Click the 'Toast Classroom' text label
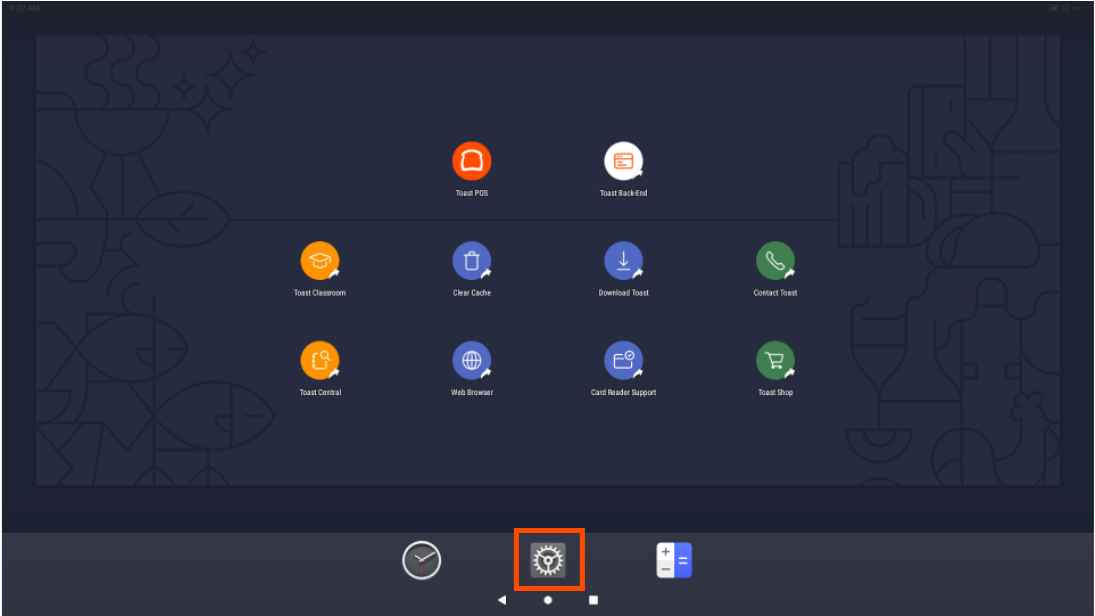The image size is (1095, 616). coord(320,293)
